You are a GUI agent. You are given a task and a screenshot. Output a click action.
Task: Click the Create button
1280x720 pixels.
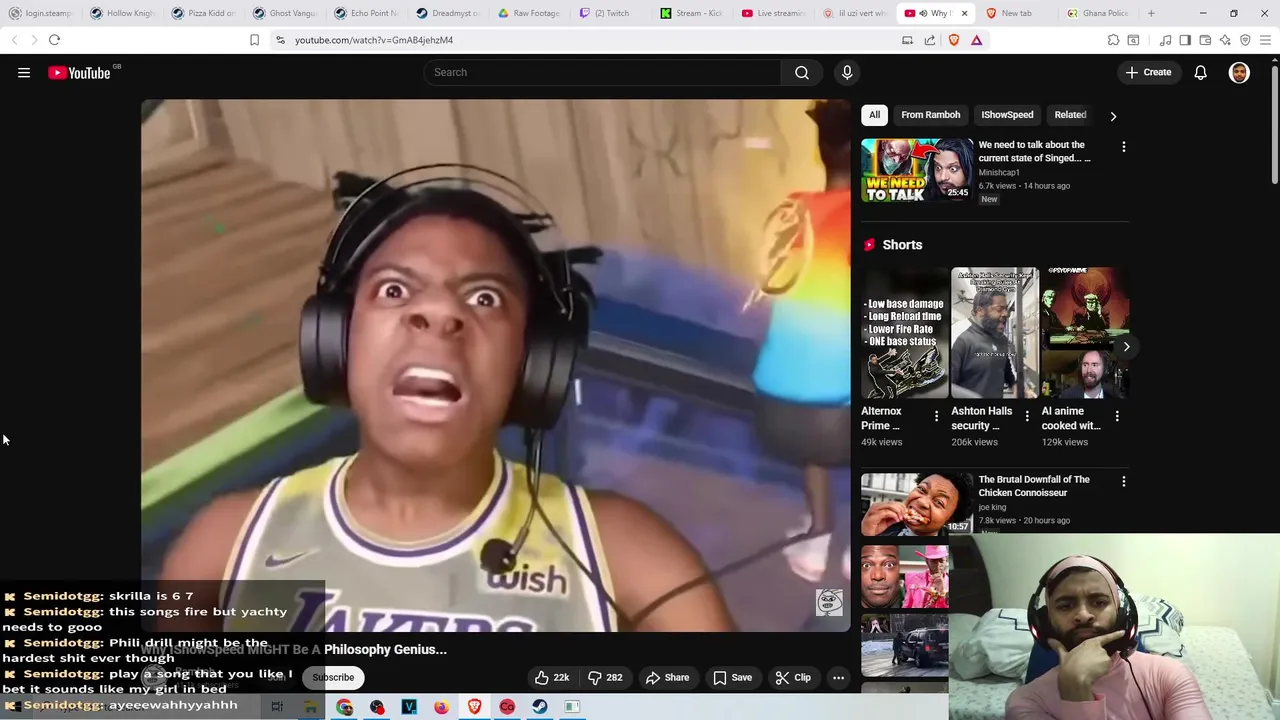coord(1148,72)
